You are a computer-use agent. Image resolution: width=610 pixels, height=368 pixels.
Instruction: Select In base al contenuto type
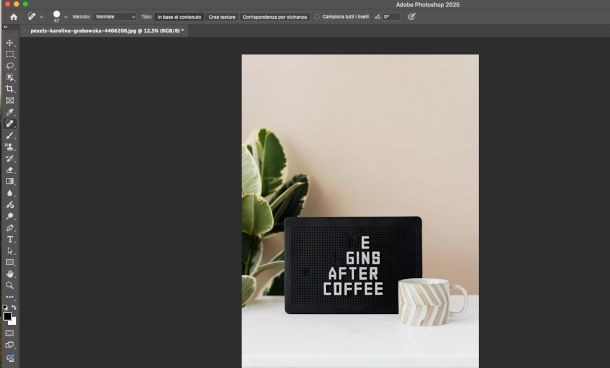[179, 17]
